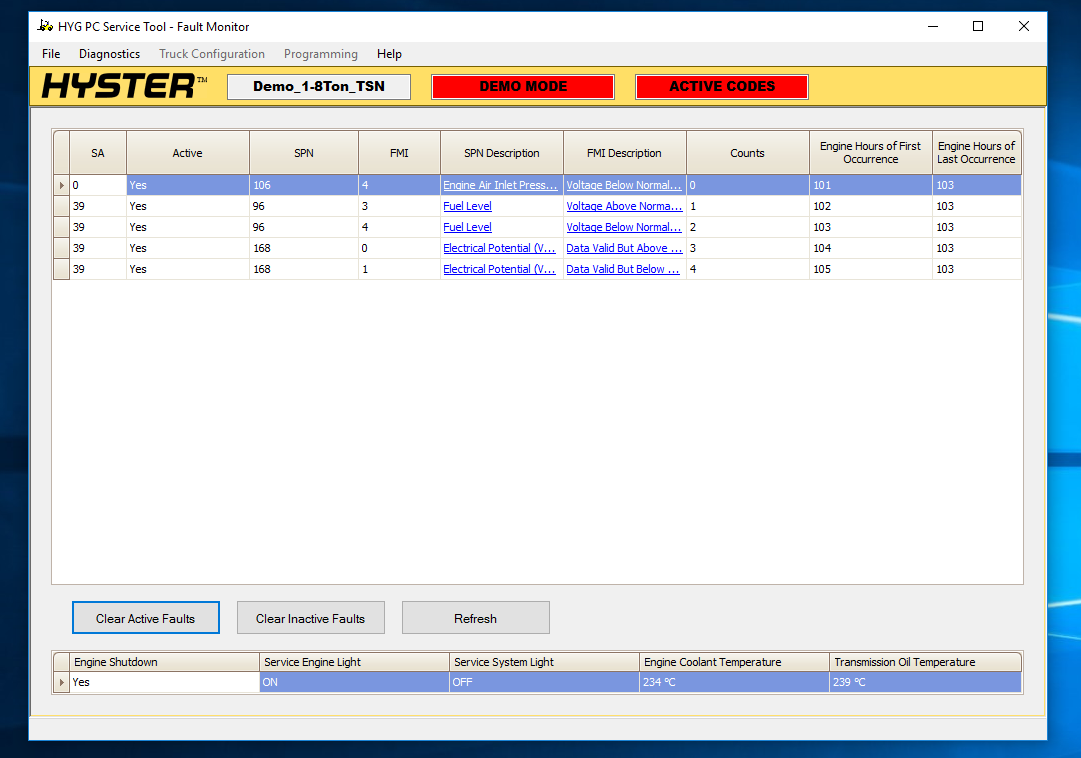
Task: Select the row indicator arrow of first fault row
Action: (x=61, y=185)
